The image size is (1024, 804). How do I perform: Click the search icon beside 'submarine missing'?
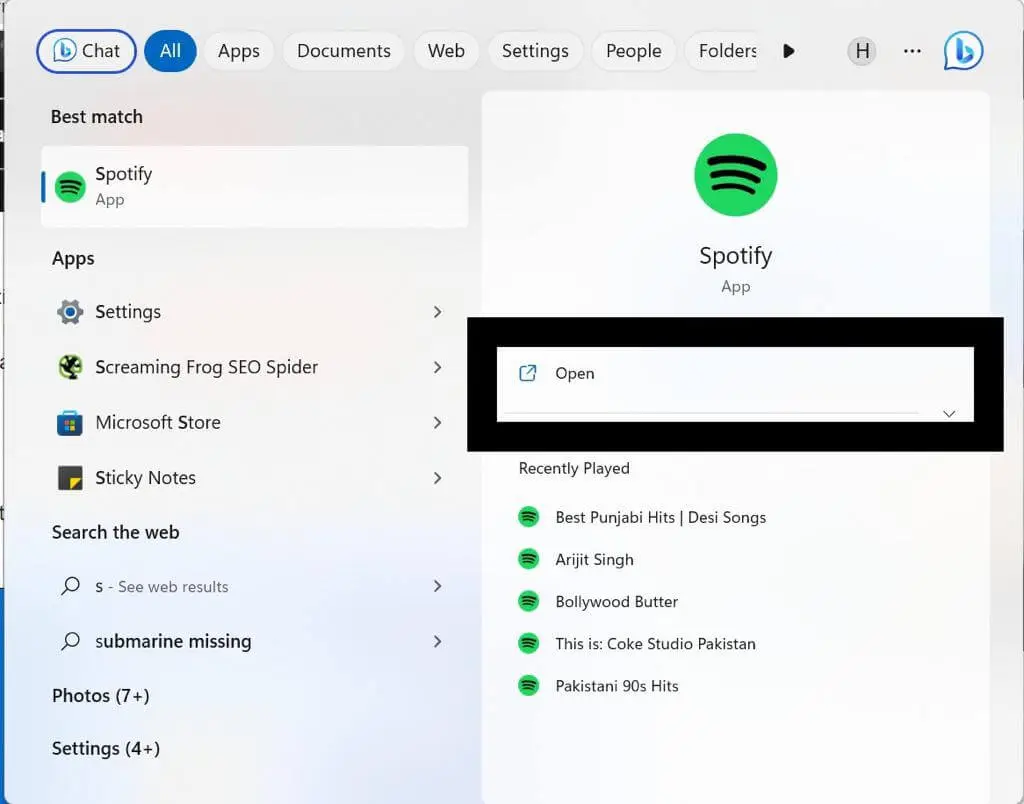(x=70, y=641)
